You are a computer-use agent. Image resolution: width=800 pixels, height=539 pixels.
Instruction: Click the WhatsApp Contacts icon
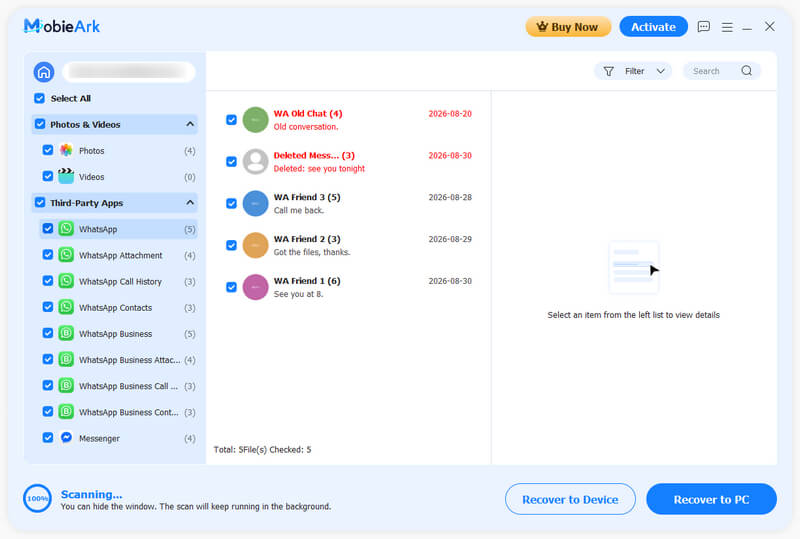[66, 307]
